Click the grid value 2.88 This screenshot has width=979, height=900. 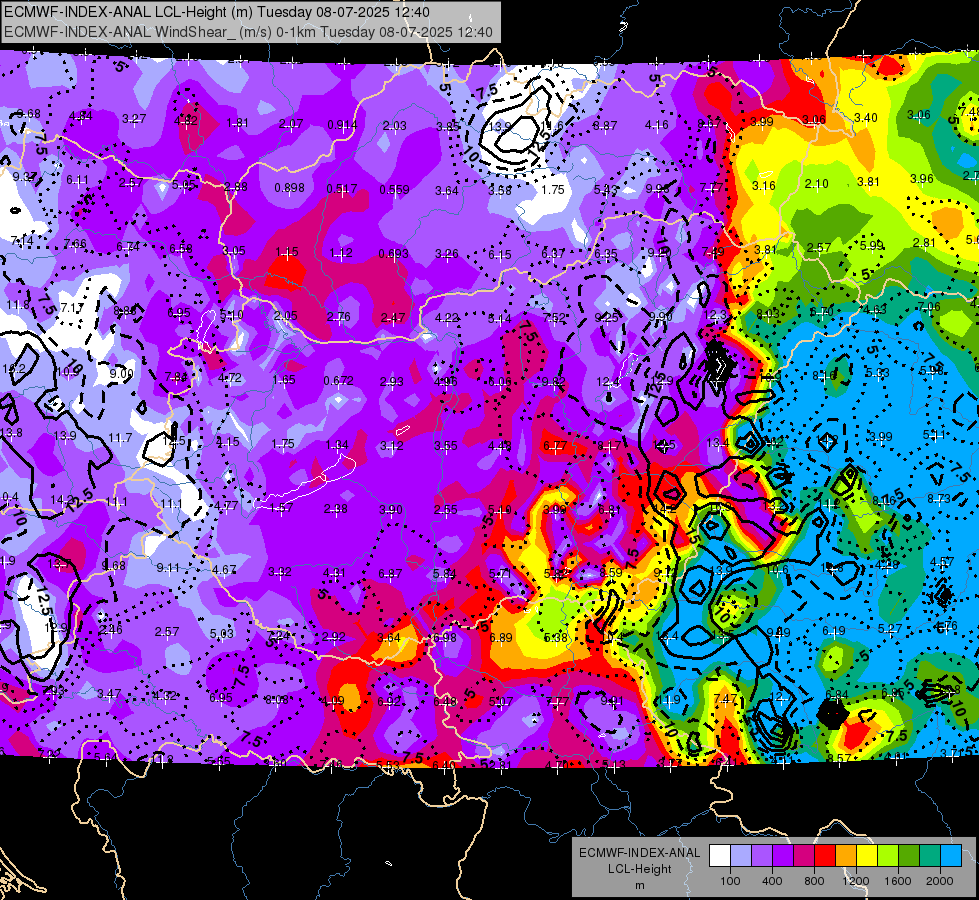[x=235, y=187]
